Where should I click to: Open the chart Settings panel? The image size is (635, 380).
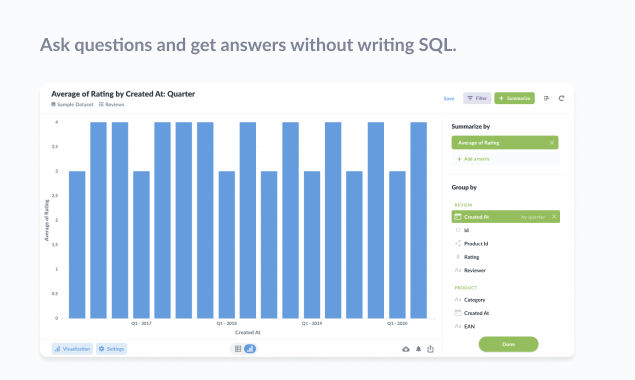(111, 349)
